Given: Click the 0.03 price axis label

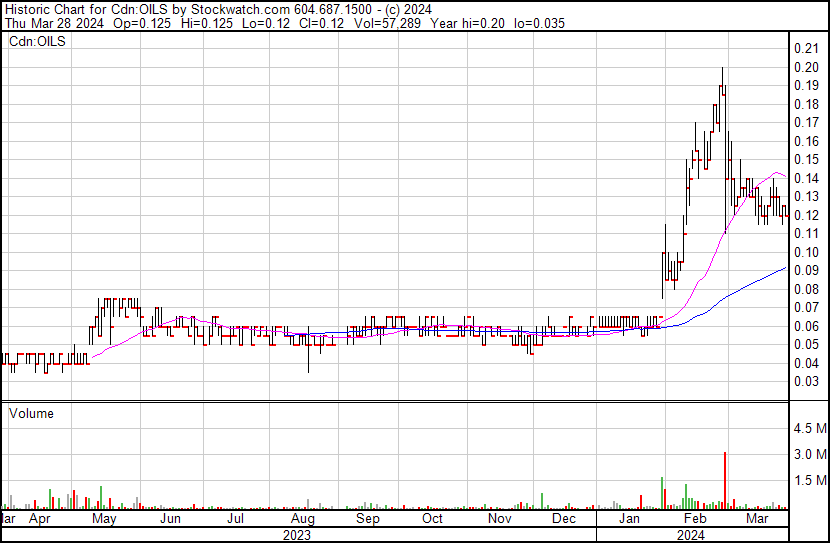Looking at the screenshot, I should tap(806, 381).
